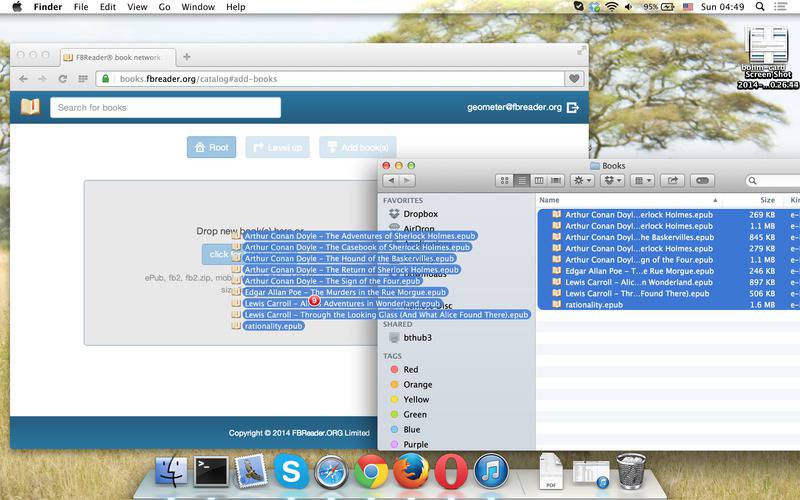The width and height of the screenshot is (800, 500).
Task: Click the FBReader book logo
Action: point(30,107)
